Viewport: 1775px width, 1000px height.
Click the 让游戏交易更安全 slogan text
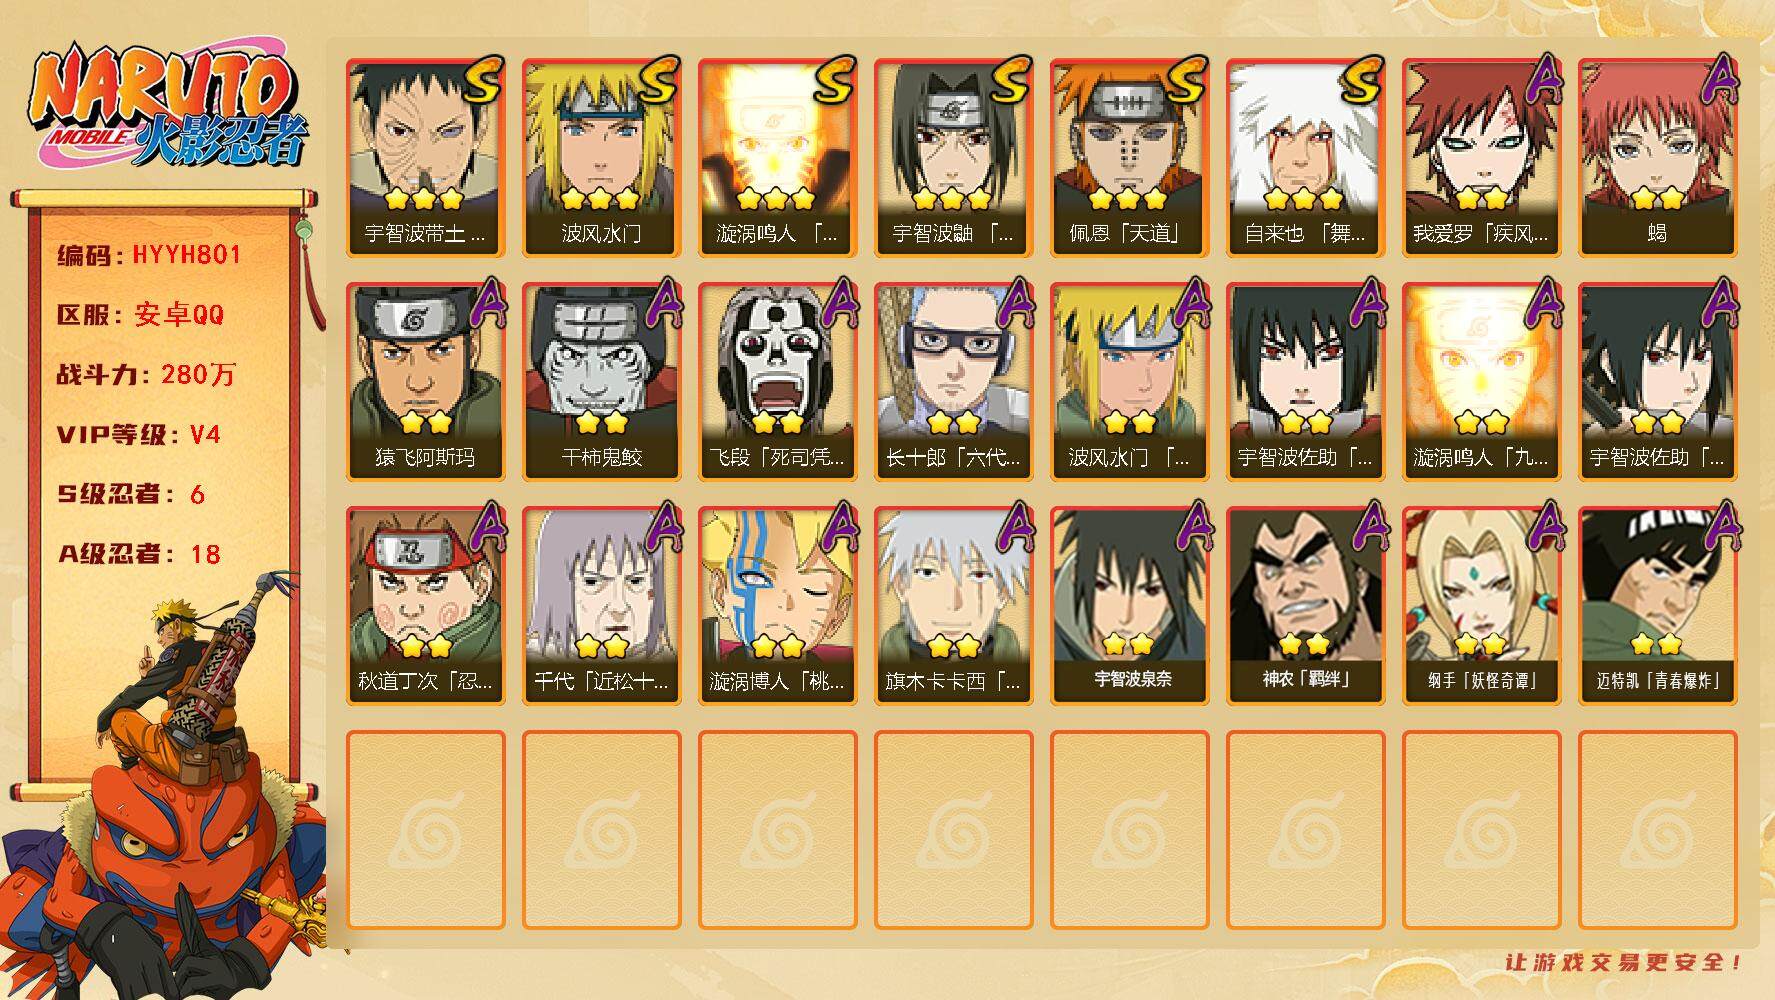coord(1624,962)
